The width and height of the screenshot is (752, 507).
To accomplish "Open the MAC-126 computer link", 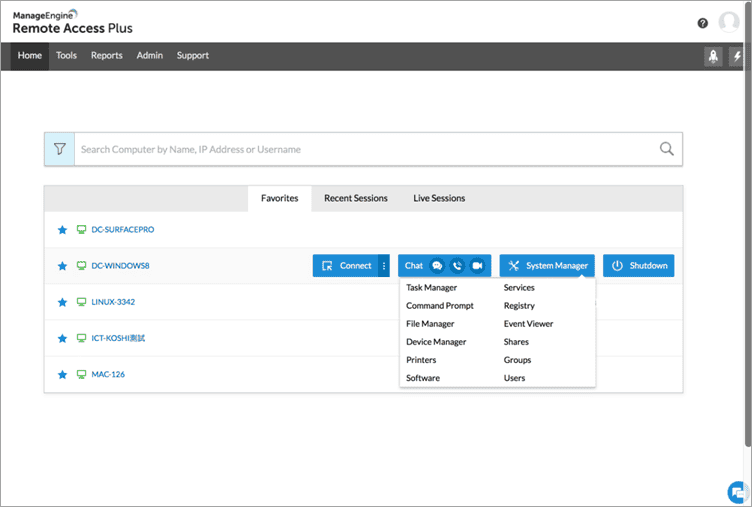I will coord(108,375).
